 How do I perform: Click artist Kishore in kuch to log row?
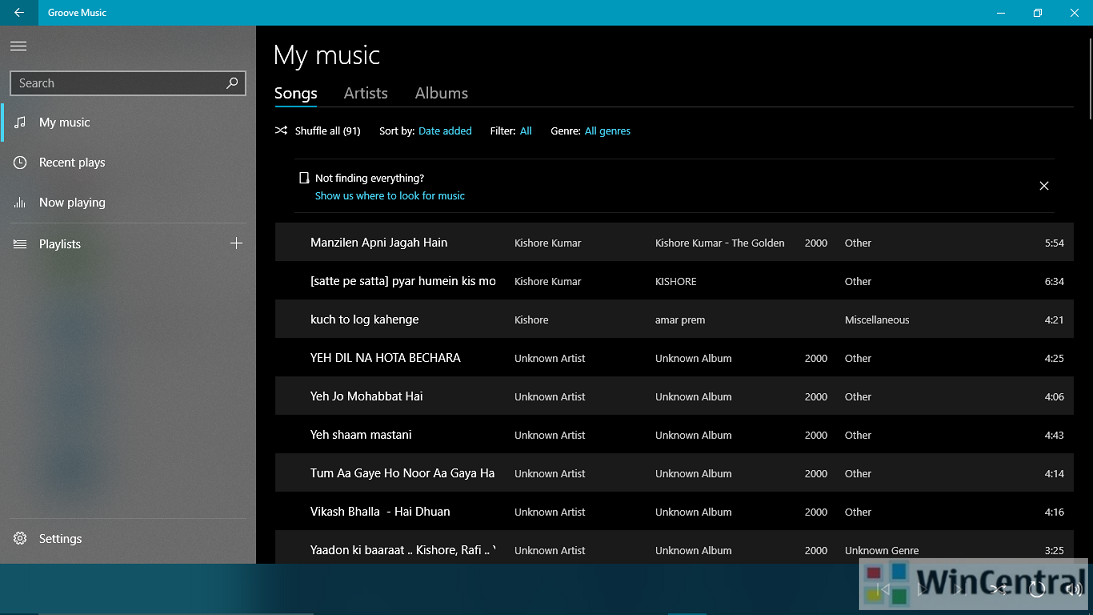[531, 320]
